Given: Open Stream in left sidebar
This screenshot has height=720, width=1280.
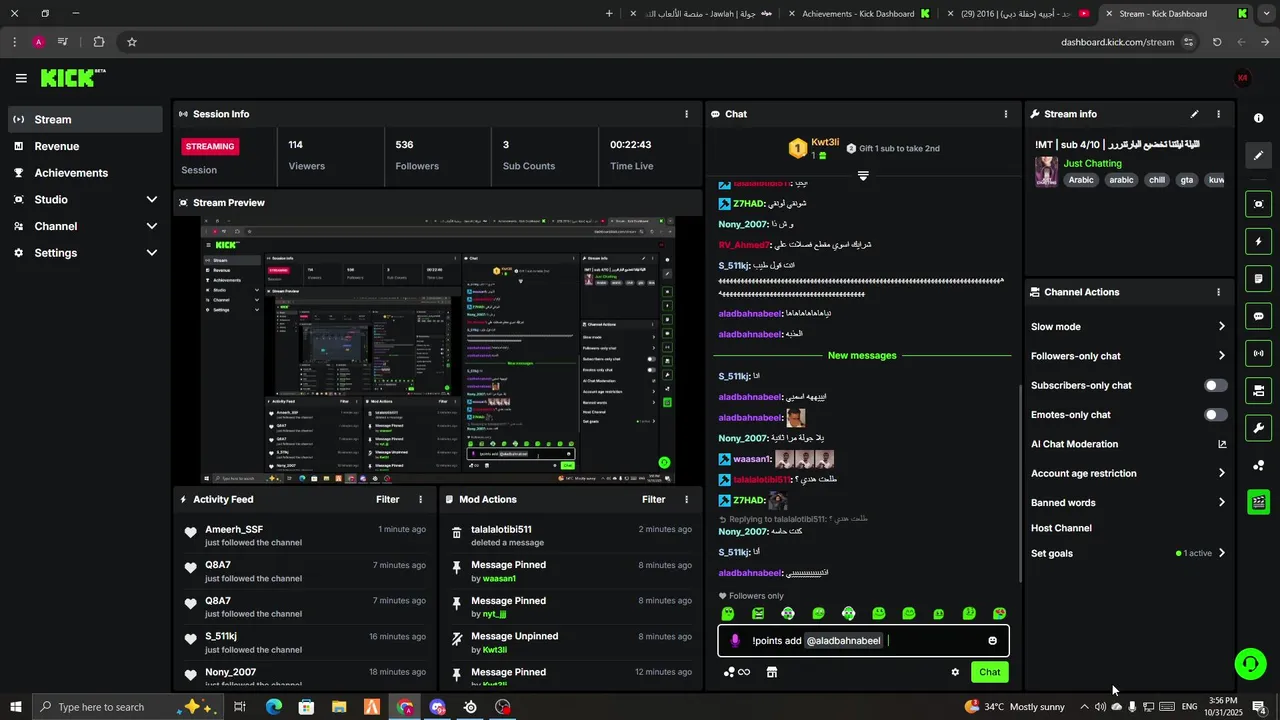Looking at the screenshot, I should click(85, 119).
